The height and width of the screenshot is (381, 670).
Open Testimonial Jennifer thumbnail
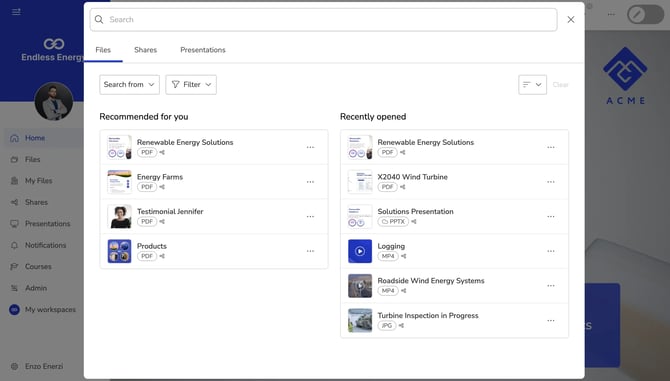click(x=119, y=217)
